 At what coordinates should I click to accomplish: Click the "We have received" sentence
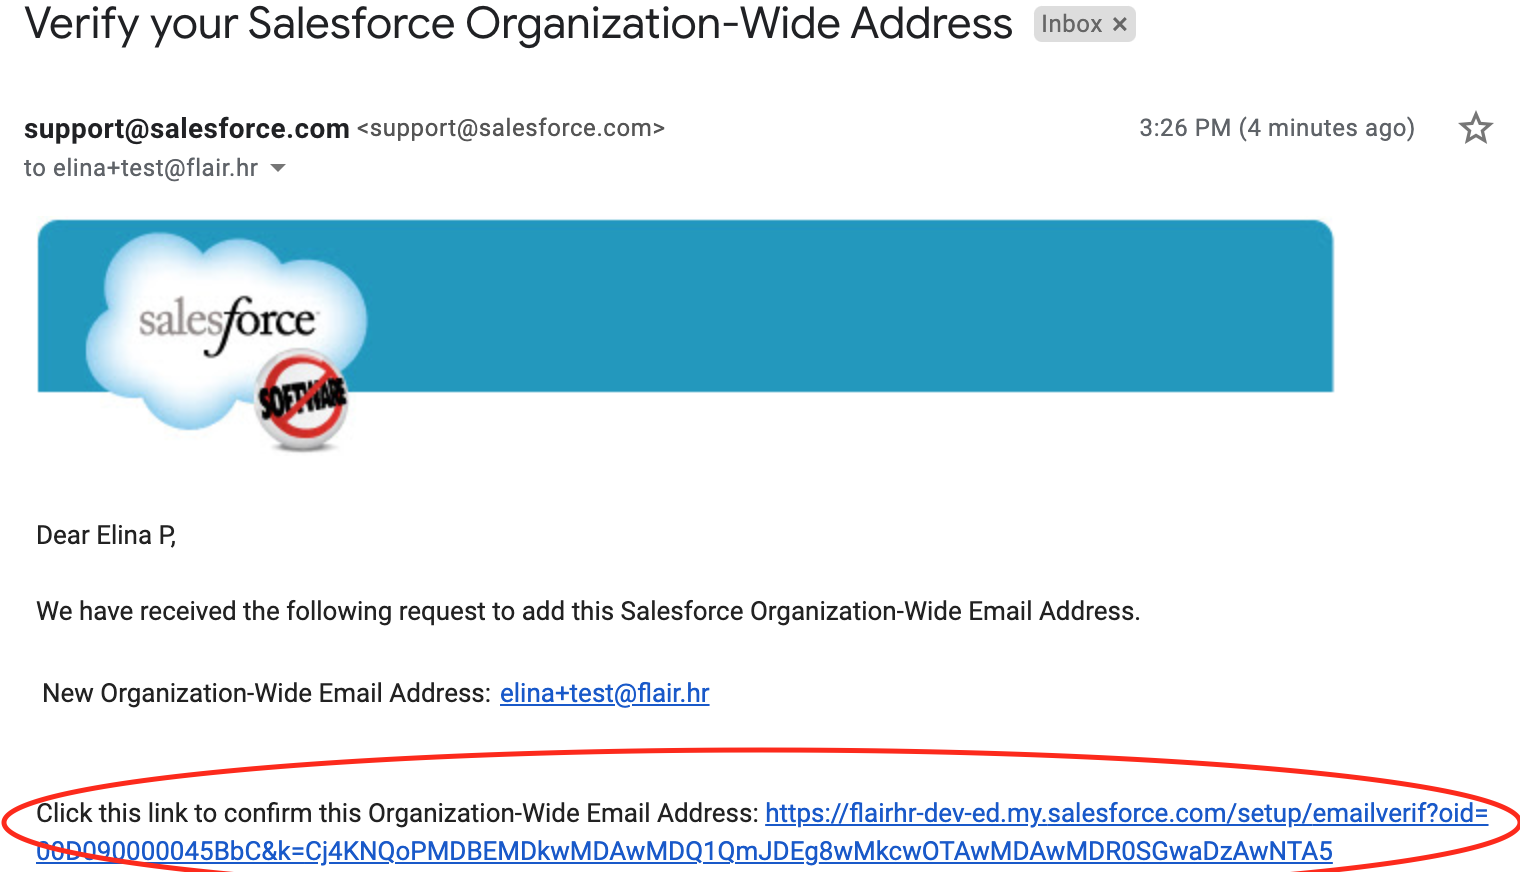[x=588, y=611]
